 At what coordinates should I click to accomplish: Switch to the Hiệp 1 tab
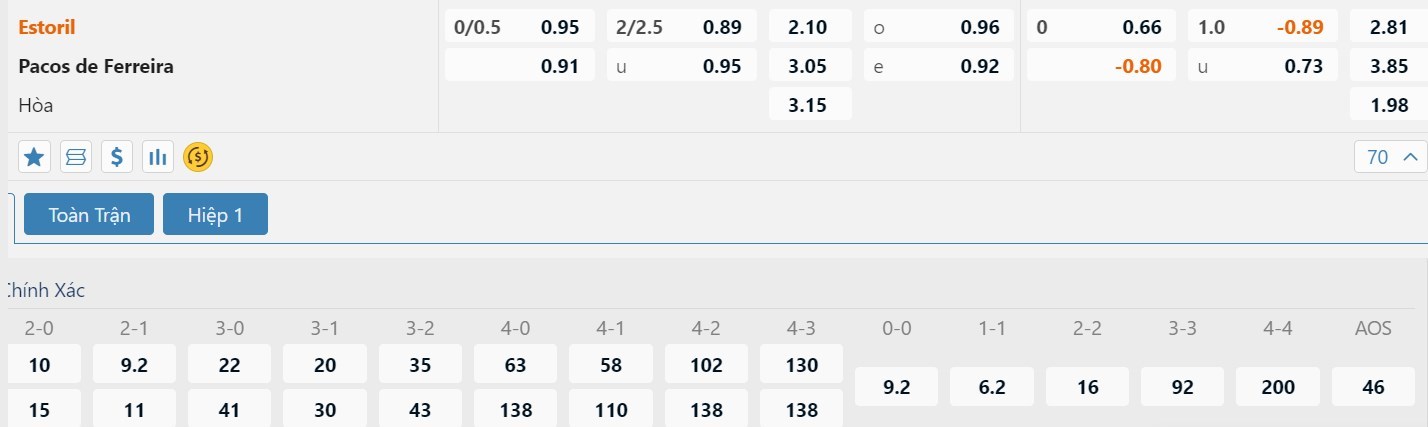pyautogui.click(x=215, y=214)
